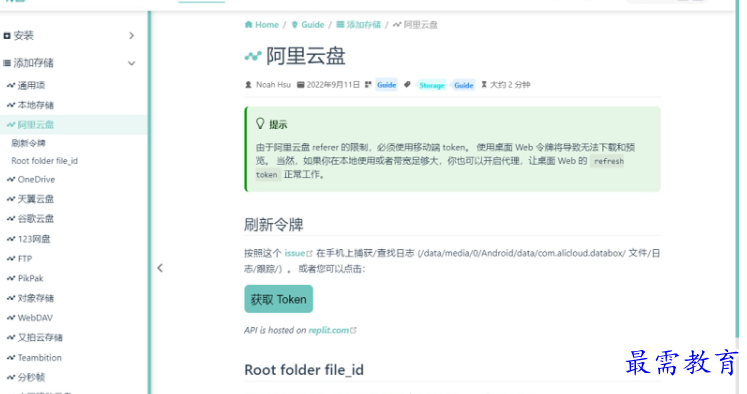Viewport: 747px width, 394px height.
Task: Open 本地存储 in the sidebar
Action: coord(36,105)
